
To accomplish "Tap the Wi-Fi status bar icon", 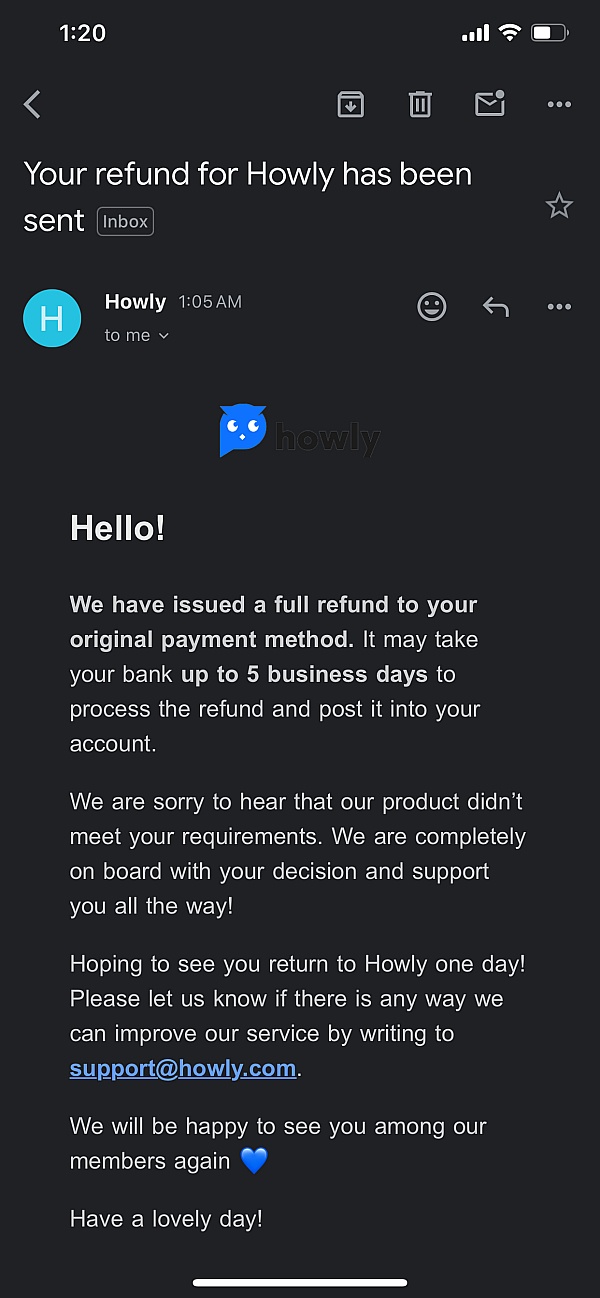I will tap(510, 33).
